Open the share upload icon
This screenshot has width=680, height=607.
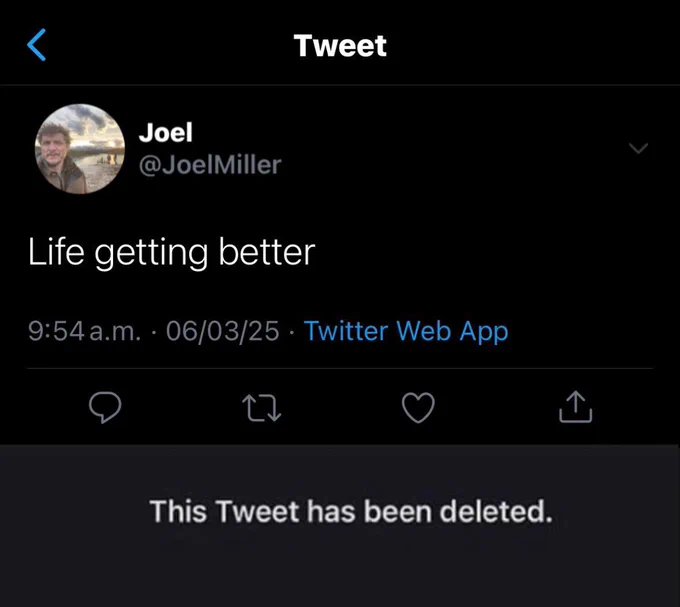tap(575, 407)
